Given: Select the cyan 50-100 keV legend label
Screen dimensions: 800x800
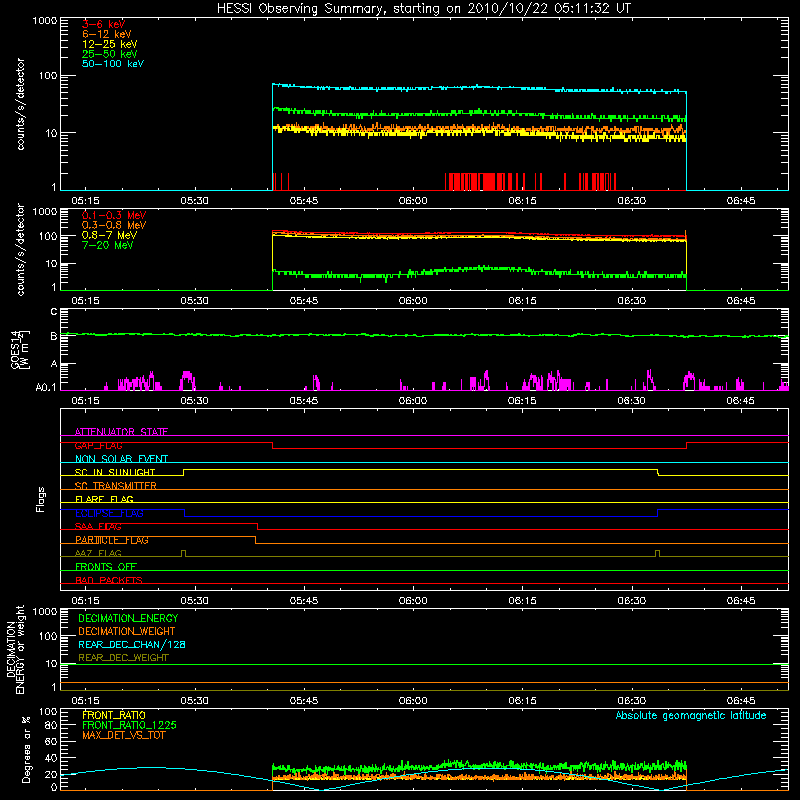Looking at the screenshot, I should tap(113, 64).
